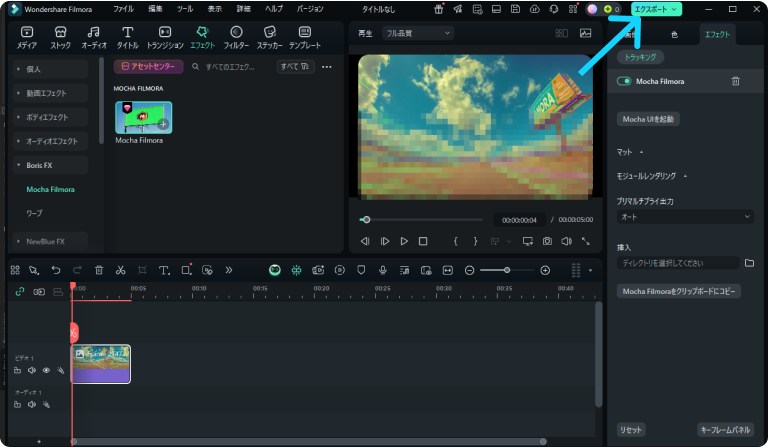Expand the オーディオエフェクト category
The width and height of the screenshot is (768, 447).
coord(50,141)
